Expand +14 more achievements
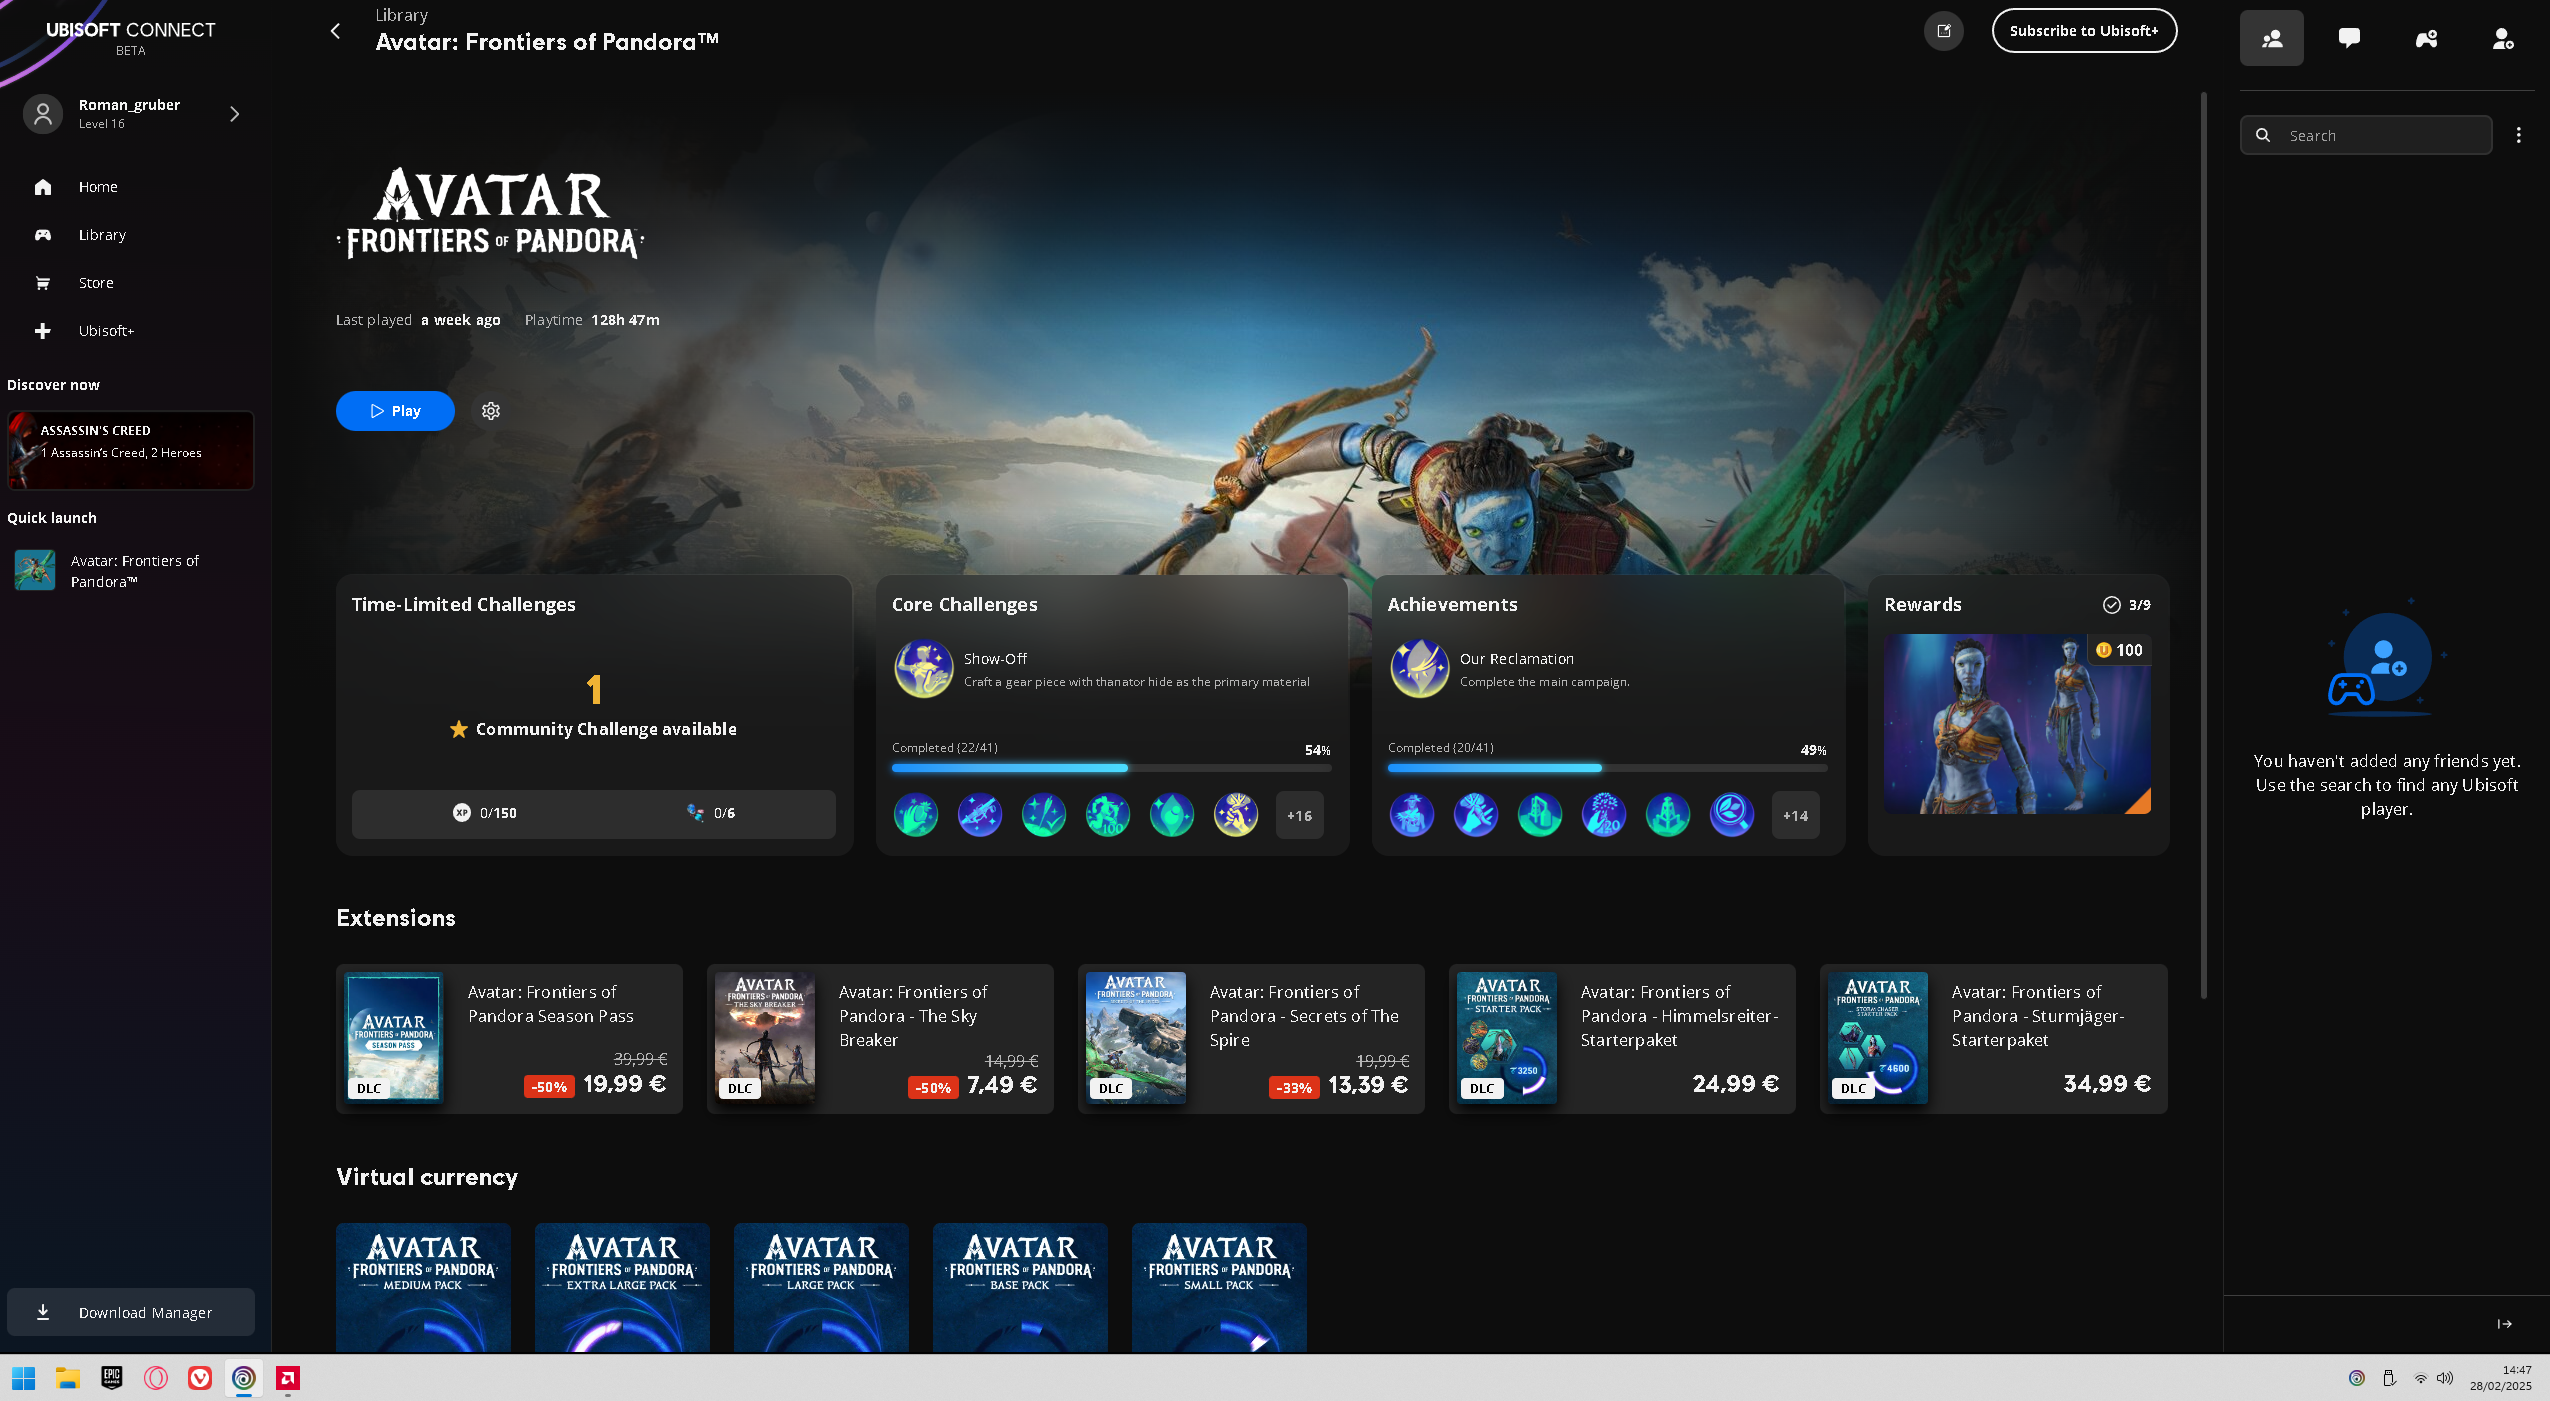The image size is (2550, 1401). pyautogui.click(x=1795, y=815)
